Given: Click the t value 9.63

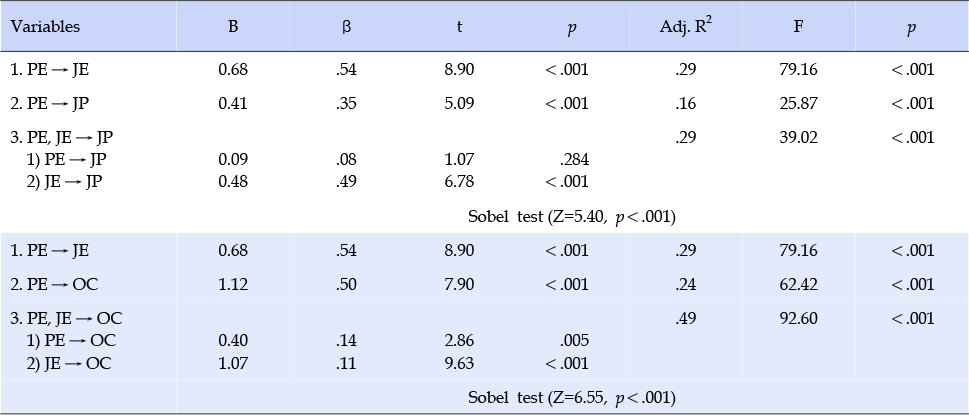Looking at the screenshot, I should [459, 364].
